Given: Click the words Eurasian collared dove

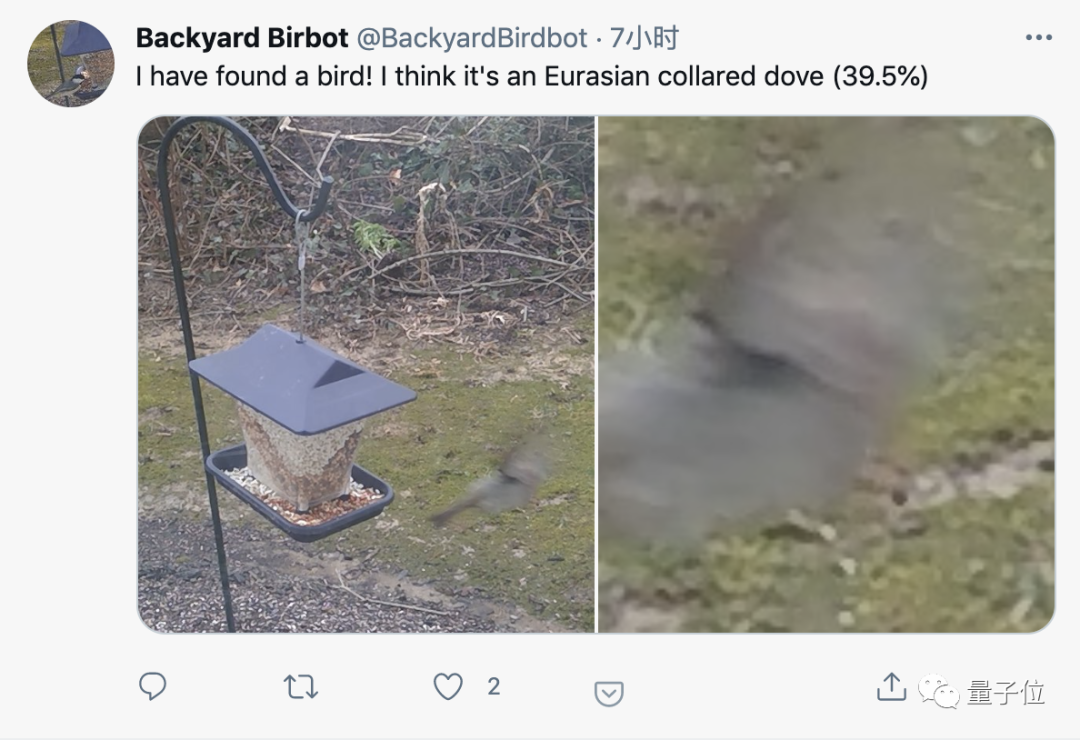Looking at the screenshot, I should [x=684, y=76].
